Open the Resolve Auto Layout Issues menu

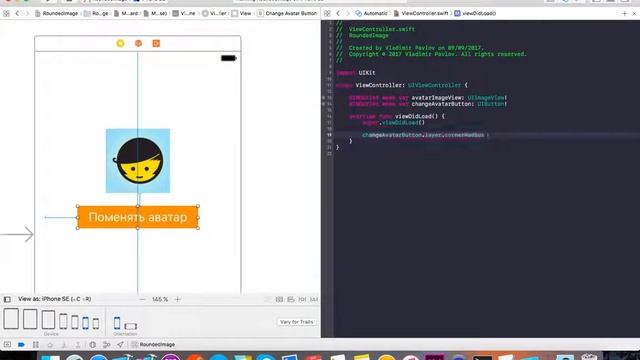[x=313, y=299]
